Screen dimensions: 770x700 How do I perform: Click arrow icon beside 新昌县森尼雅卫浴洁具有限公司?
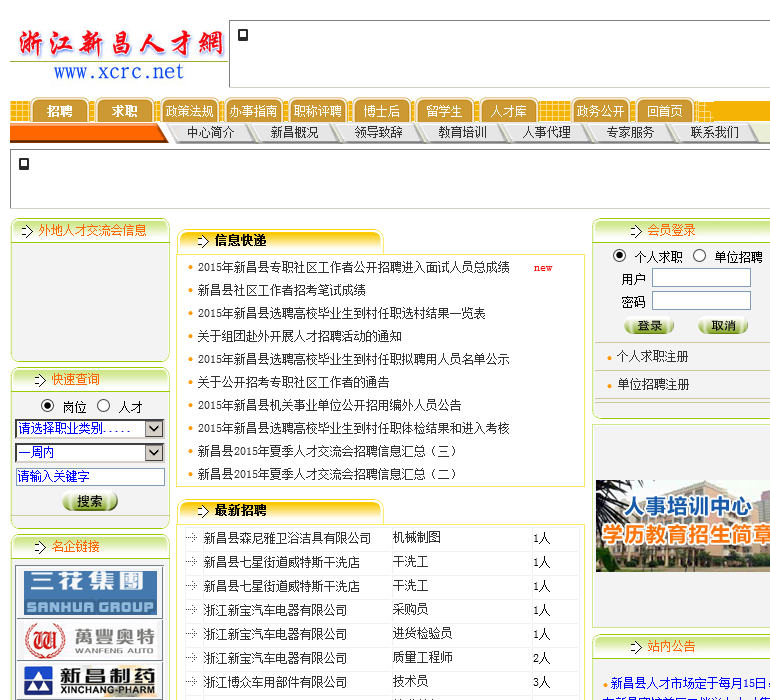[x=191, y=538]
